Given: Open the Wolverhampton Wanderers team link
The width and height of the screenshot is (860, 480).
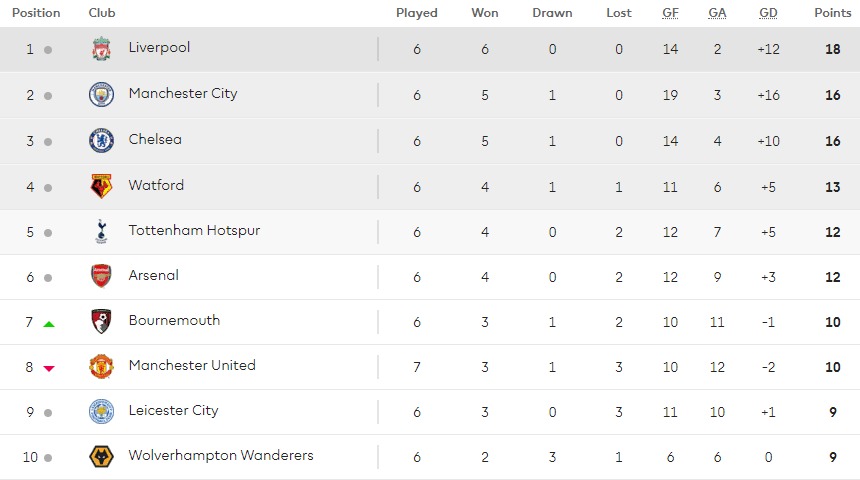Looking at the screenshot, I should tap(221, 455).
